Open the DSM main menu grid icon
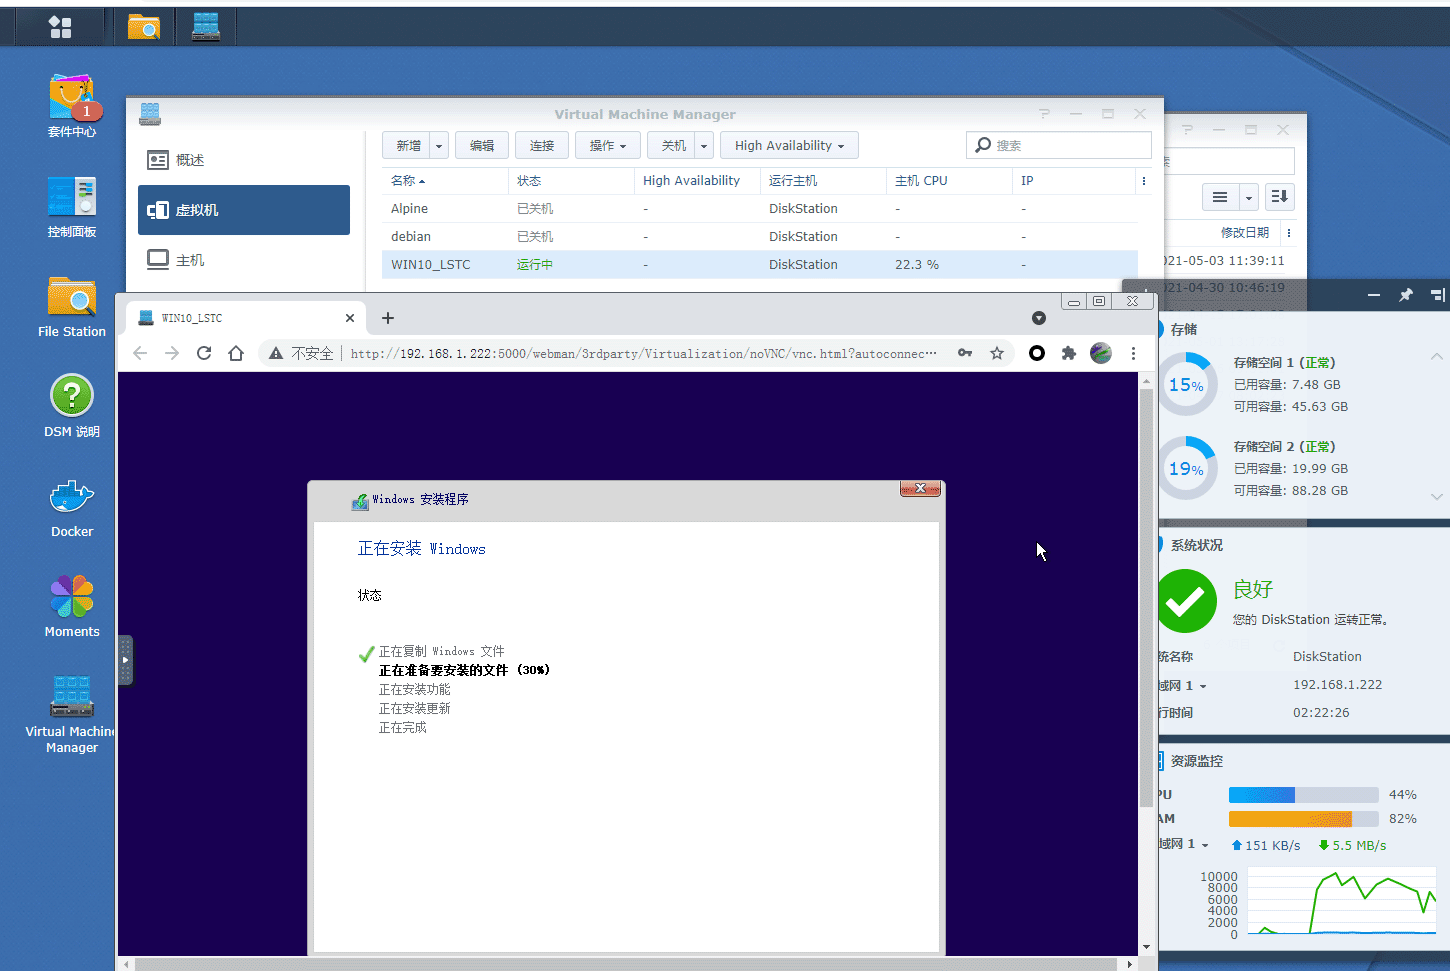 [60, 27]
